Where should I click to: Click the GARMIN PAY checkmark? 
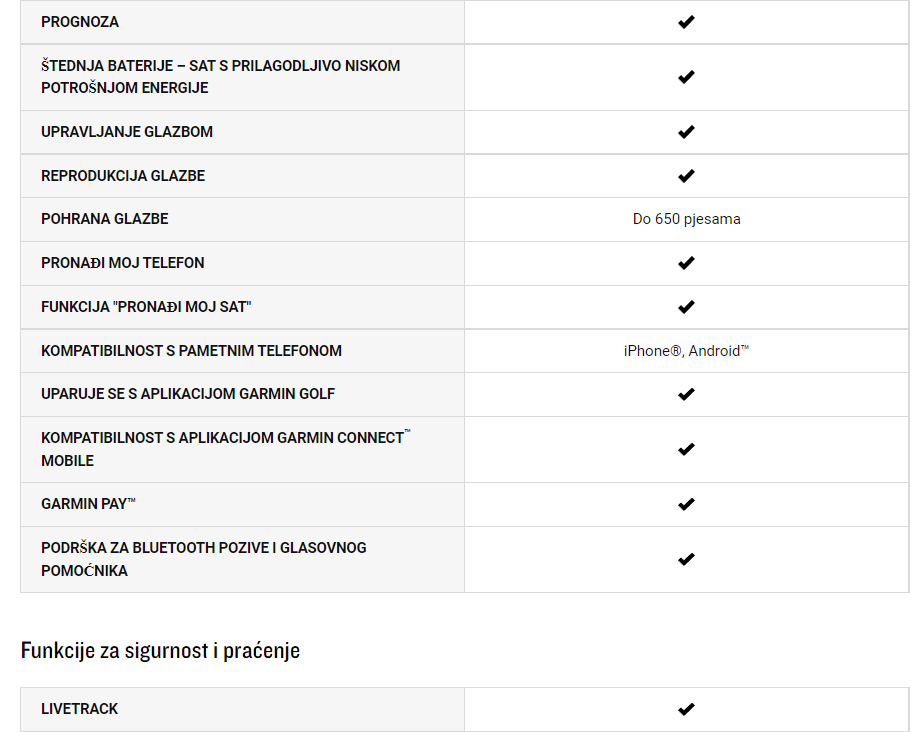686,505
